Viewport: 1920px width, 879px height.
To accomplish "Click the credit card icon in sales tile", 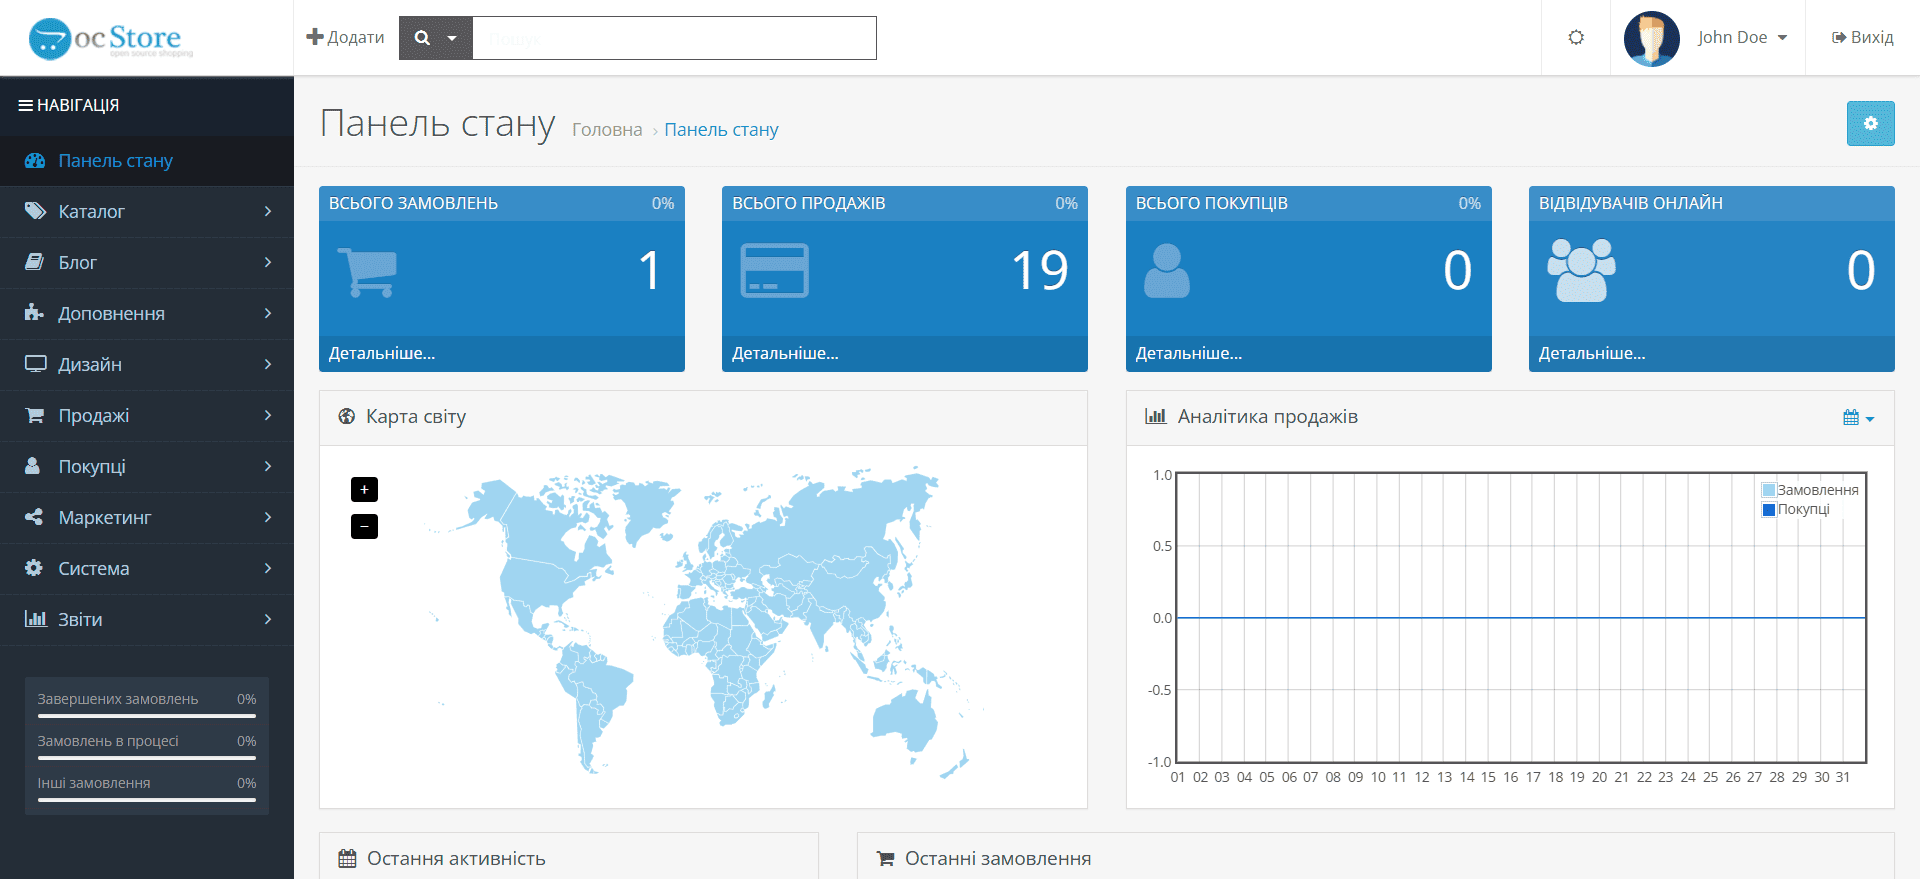I will 774,270.
